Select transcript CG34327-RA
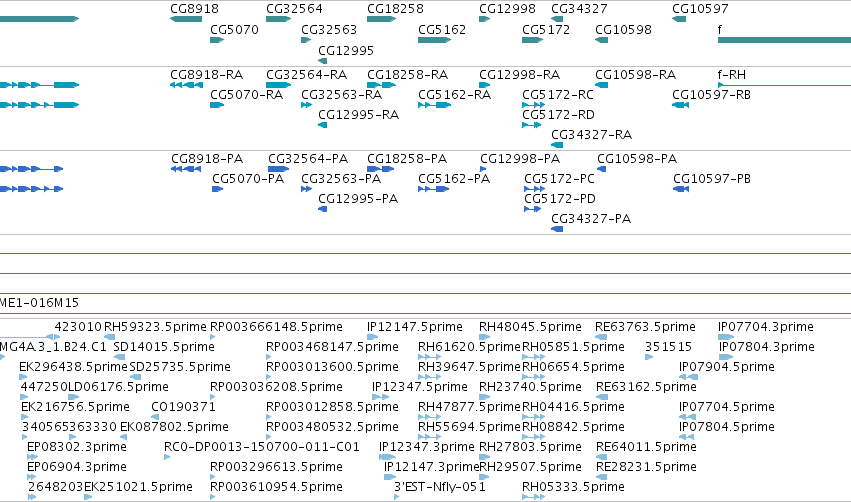 click(591, 135)
